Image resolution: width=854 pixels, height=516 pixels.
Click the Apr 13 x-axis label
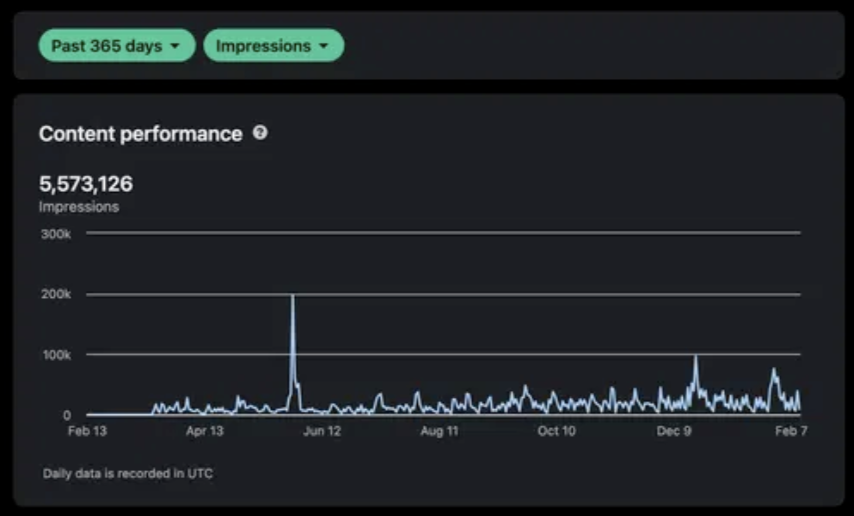click(x=204, y=431)
